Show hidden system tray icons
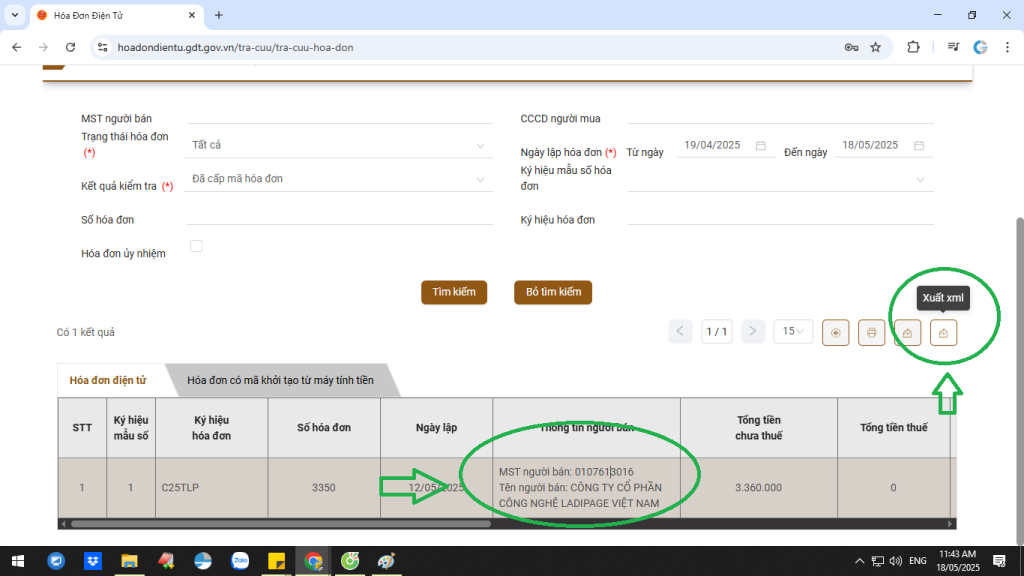 (x=859, y=561)
